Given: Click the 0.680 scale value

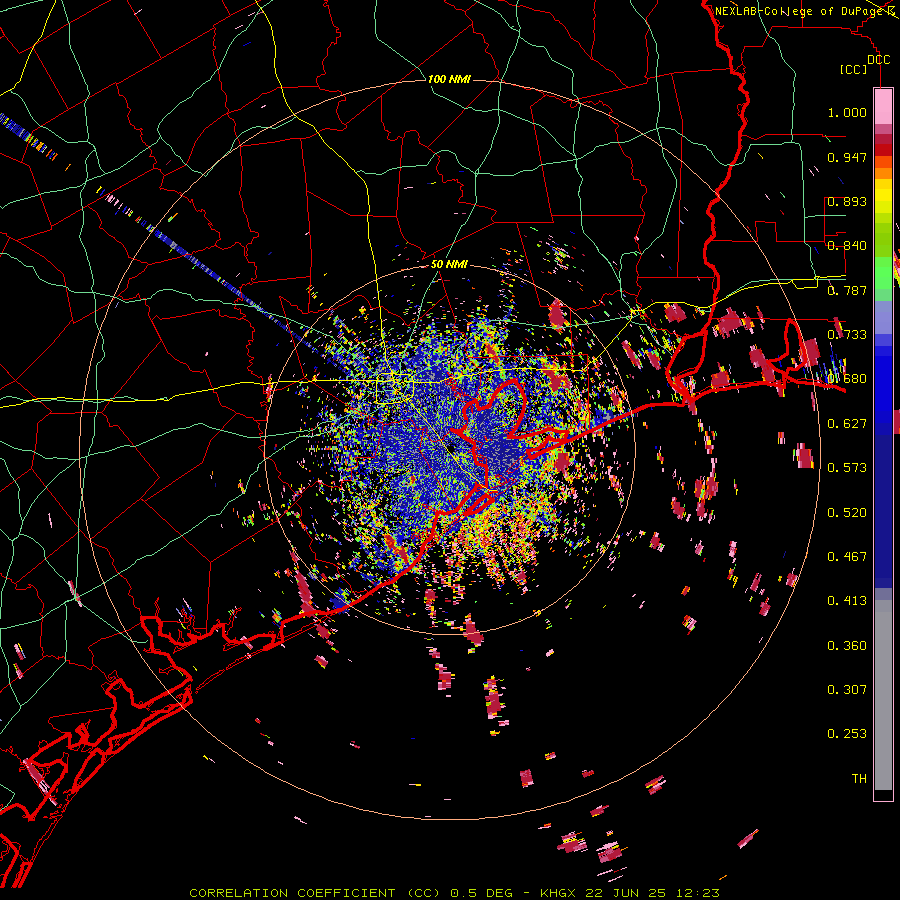Looking at the screenshot, I should click(x=847, y=379).
